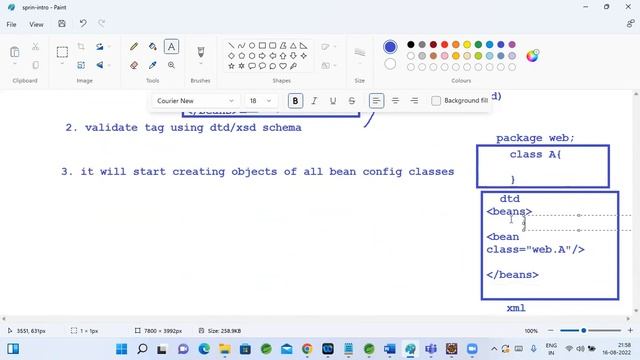Pick the diagonal line shape
Viewport: 640px width, 360px height.
(x=231, y=45)
